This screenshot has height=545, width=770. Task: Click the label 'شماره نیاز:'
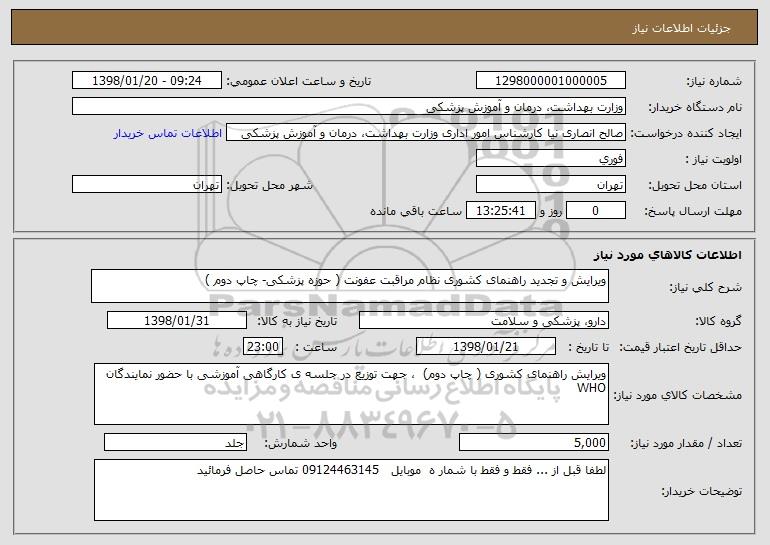[714, 81]
